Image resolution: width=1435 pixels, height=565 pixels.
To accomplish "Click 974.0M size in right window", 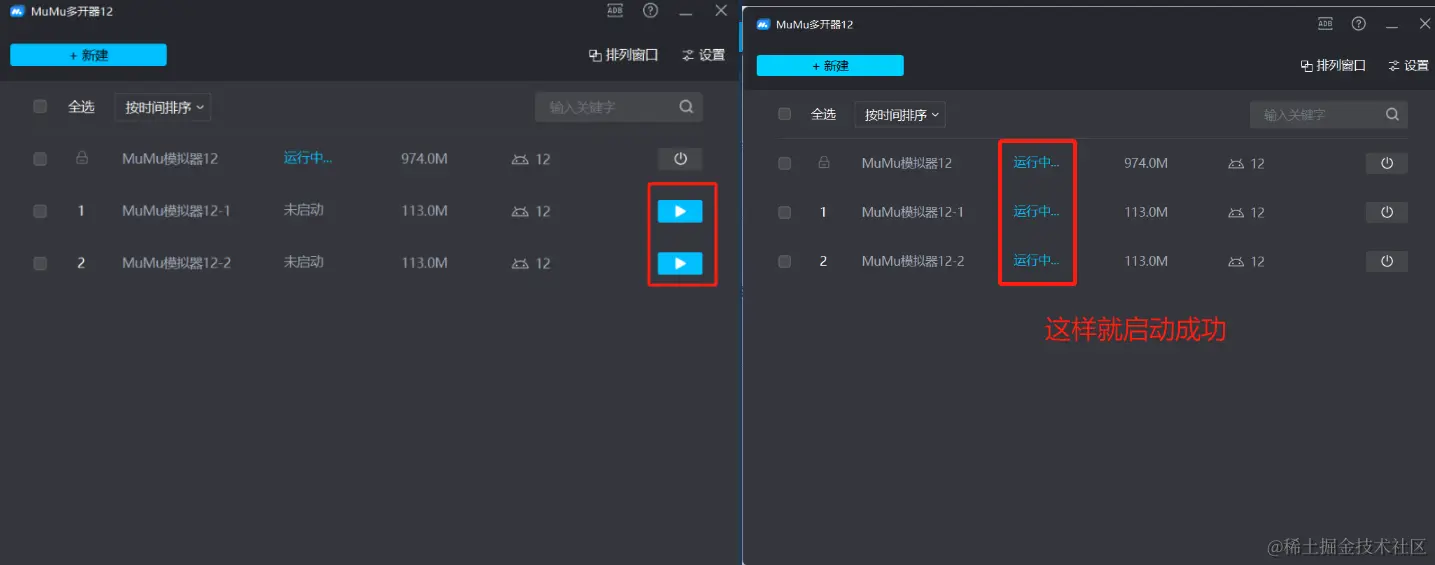I will tap(1146, 163).
